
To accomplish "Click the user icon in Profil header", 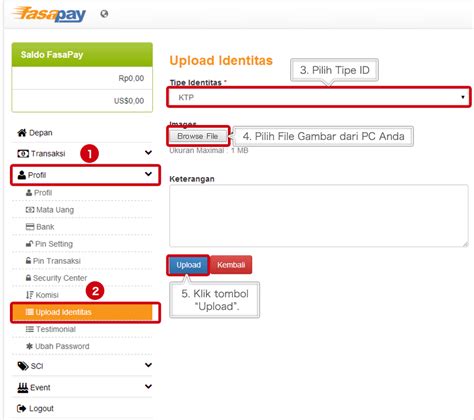I will tap(22, 175).
